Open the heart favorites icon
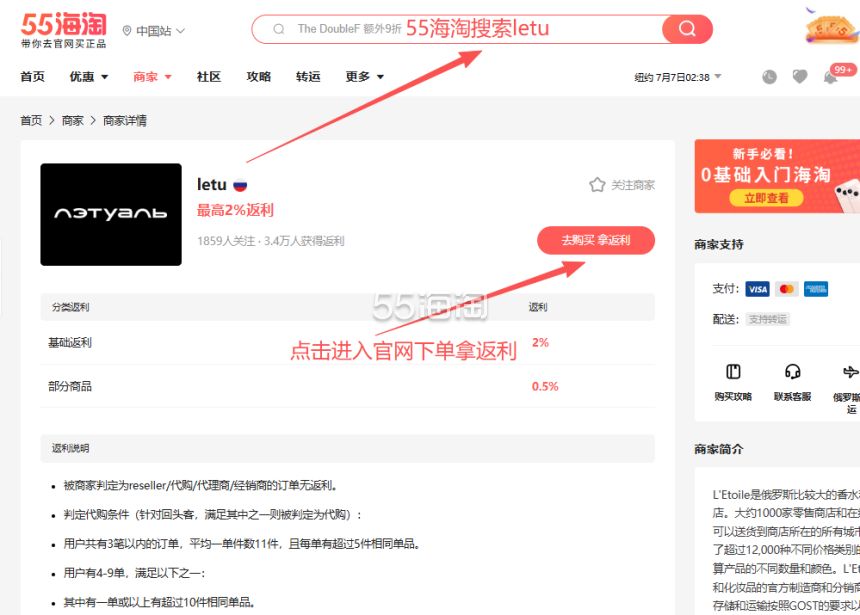 pos(800,77)
